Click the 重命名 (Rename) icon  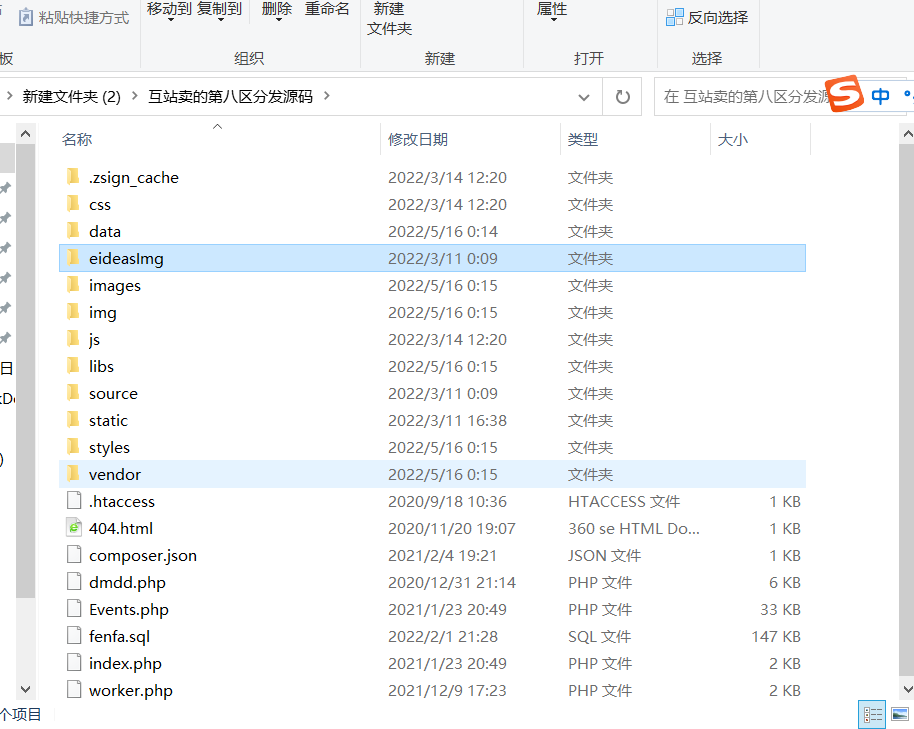point(326,9)
